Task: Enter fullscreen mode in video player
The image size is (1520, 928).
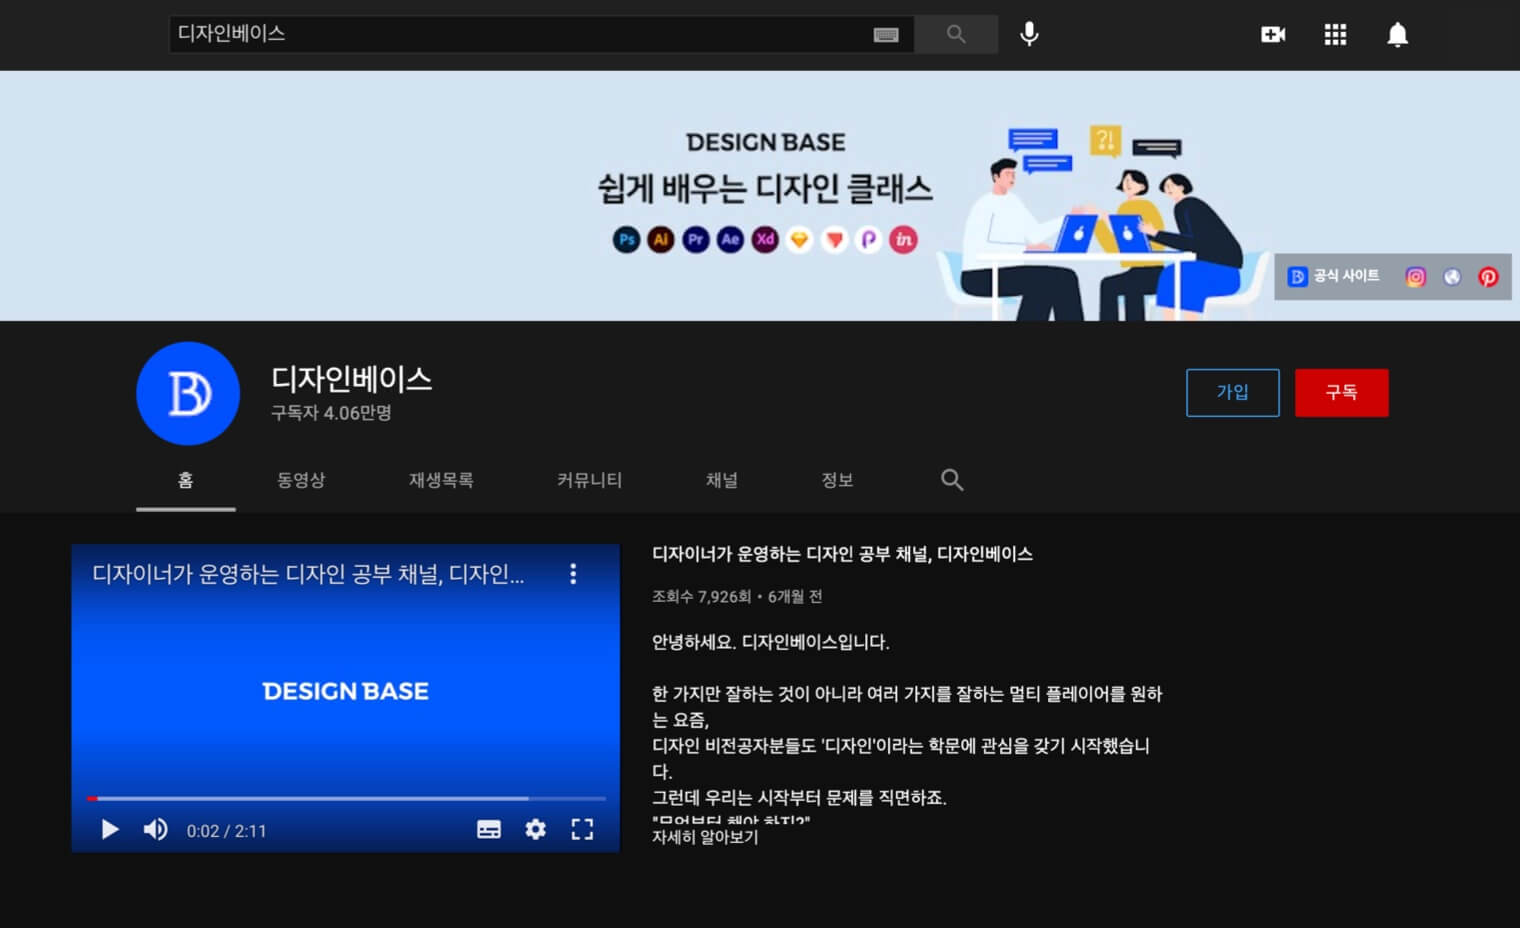Action: pos(582,830)
